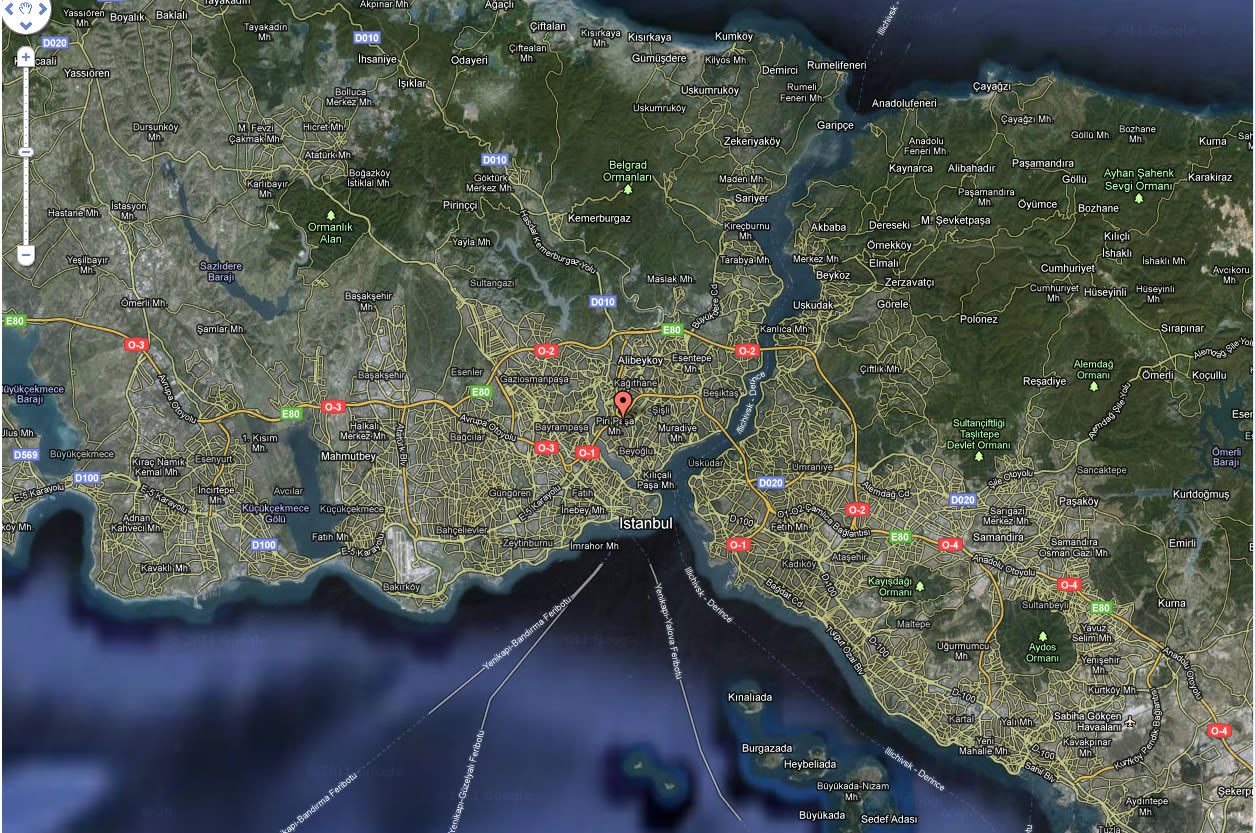Viewport: 1256px width, 833px height.
Task: Select the Sabiha Gökçen airport plane icon
Action: (x=1130, y=721)
